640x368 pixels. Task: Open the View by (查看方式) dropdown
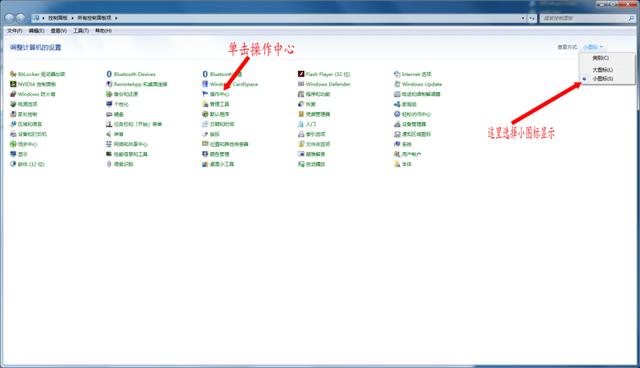[x=593, y=47]
